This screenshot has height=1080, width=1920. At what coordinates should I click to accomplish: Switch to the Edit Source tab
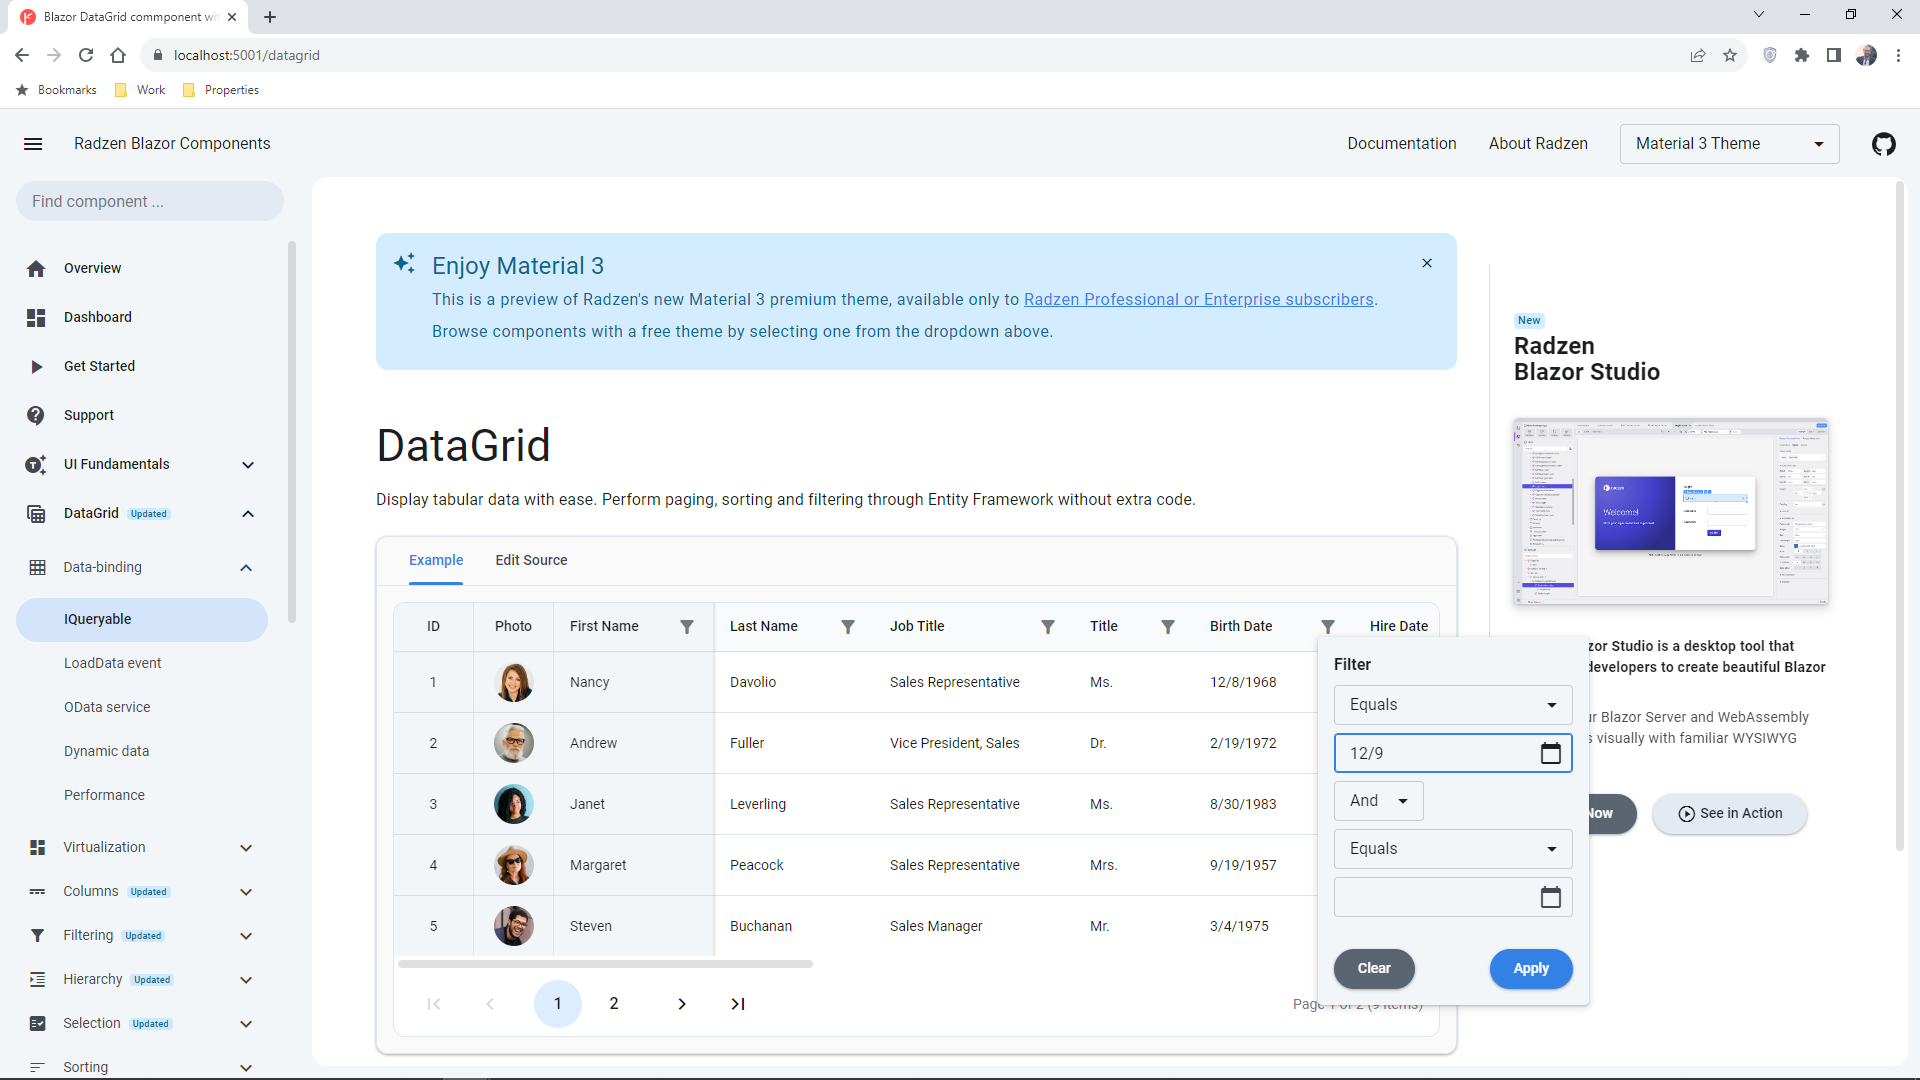(531, 561)
